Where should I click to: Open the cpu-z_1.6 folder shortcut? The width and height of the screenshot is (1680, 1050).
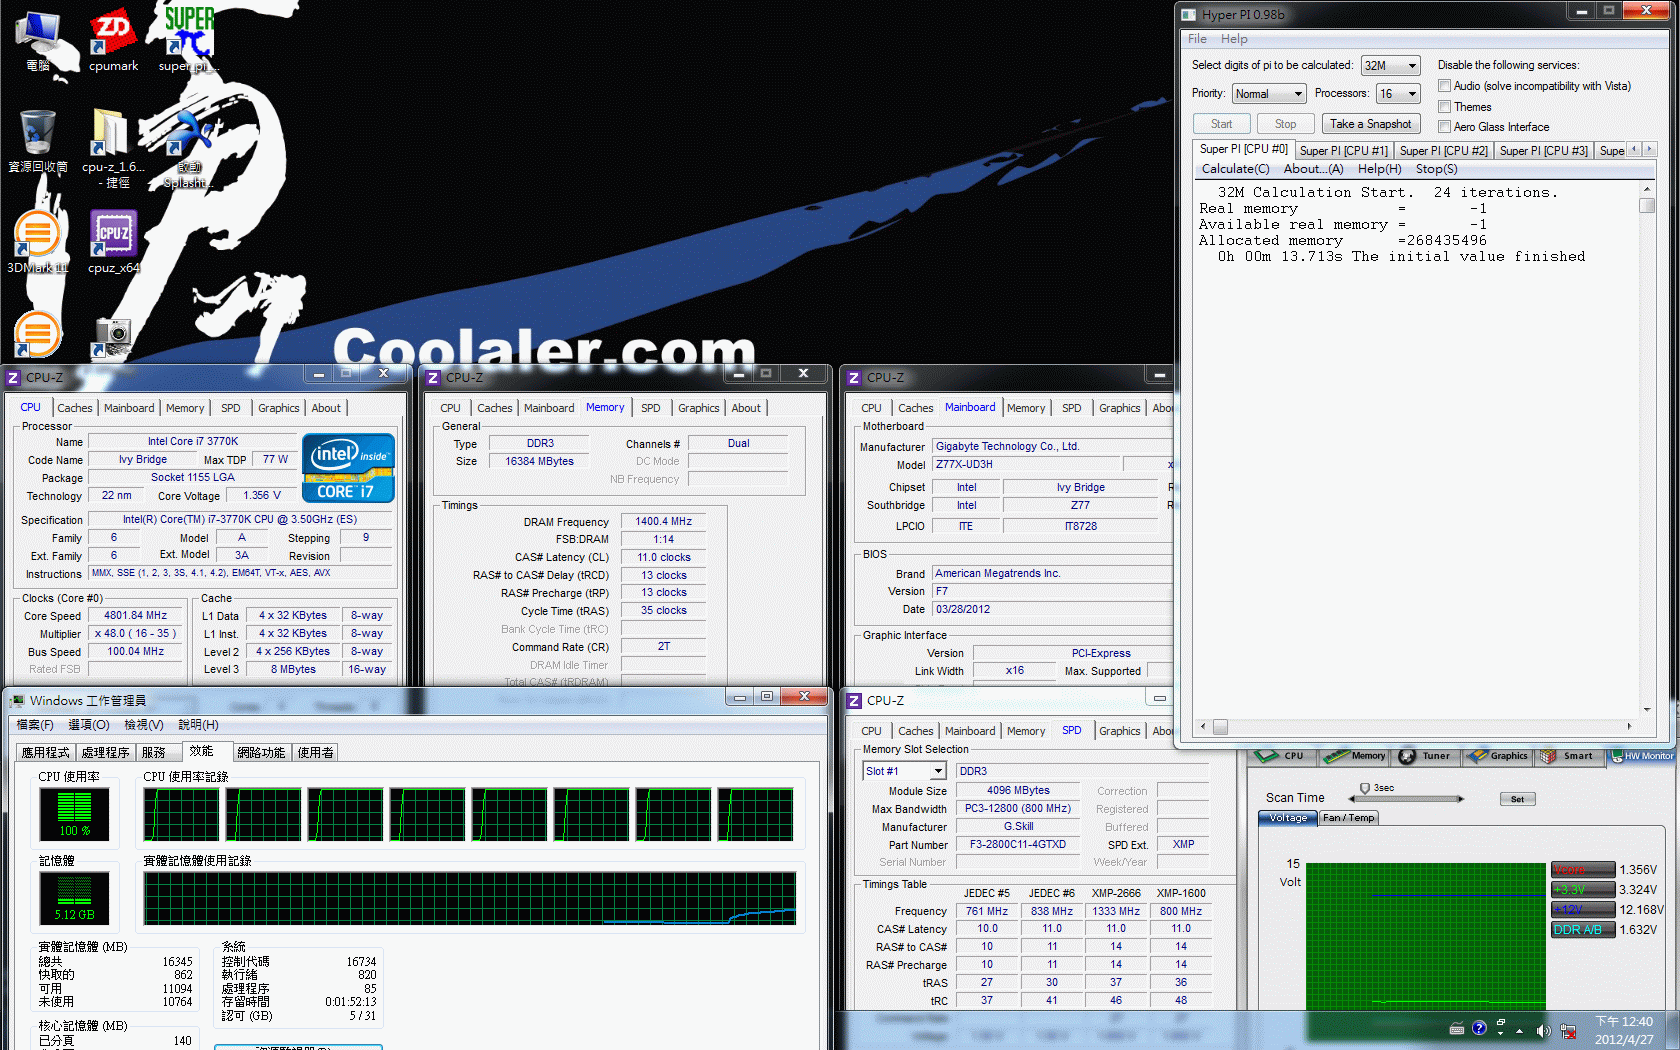113,148
